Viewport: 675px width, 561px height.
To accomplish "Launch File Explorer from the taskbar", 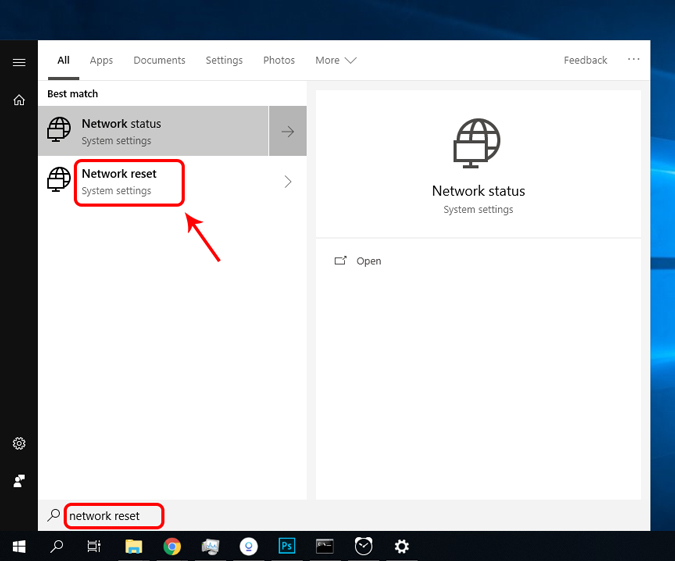I will (134, 546).
